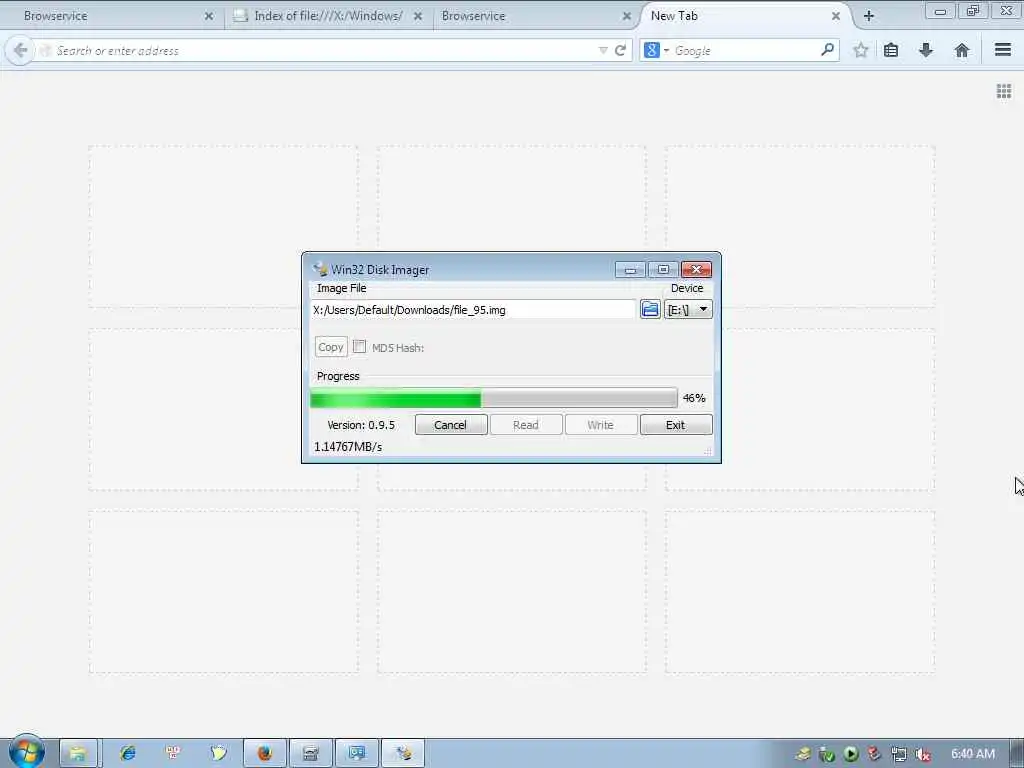Click the taskbar icon left of Firefox
The height and width of the screenshot is (768, 1024).
point(219,753)
